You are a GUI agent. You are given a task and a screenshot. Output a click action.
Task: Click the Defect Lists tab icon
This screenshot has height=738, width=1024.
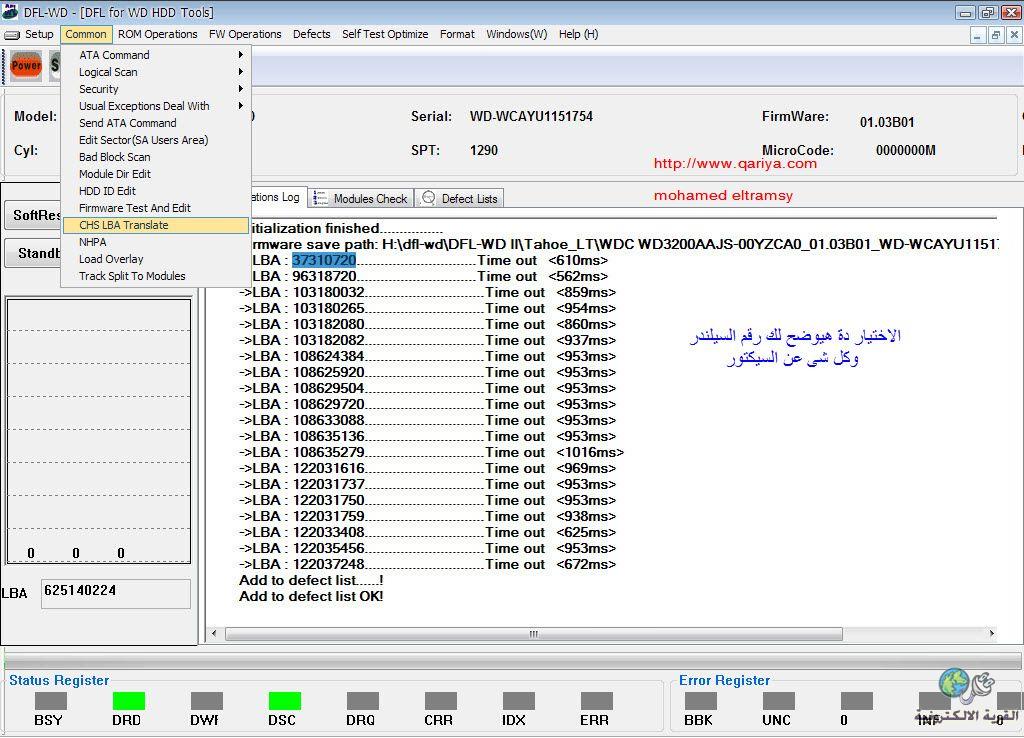(x=428, y=198)
